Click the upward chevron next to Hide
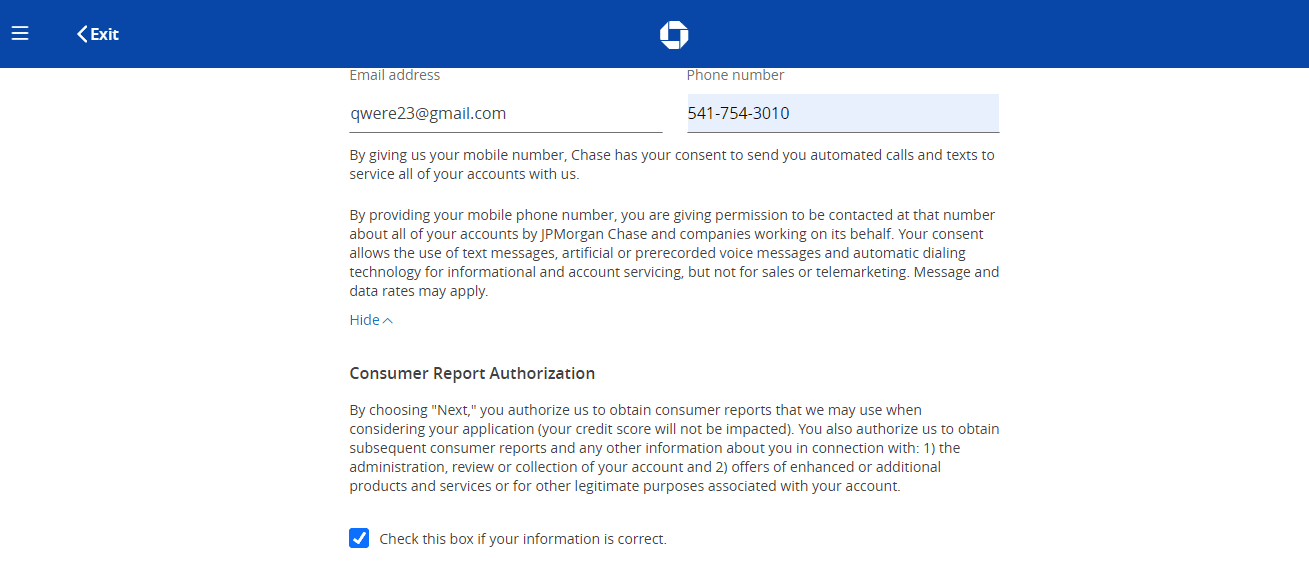The width and height of the screenshot is (1309, 564). 388,321
